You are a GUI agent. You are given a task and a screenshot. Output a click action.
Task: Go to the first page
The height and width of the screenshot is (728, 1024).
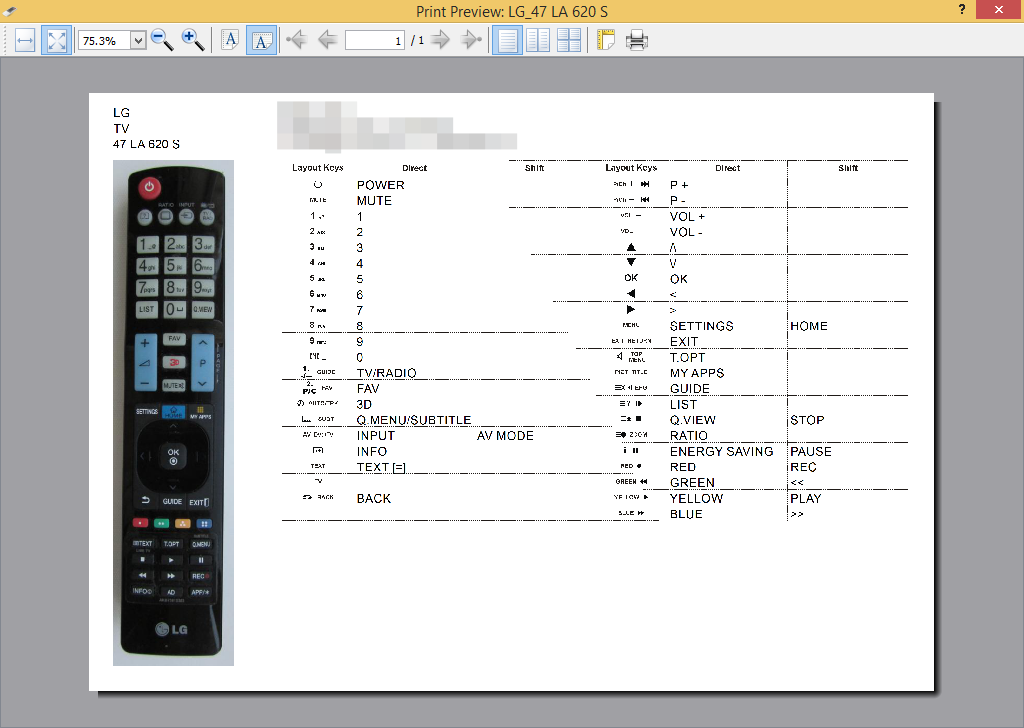tap(296, 40)
